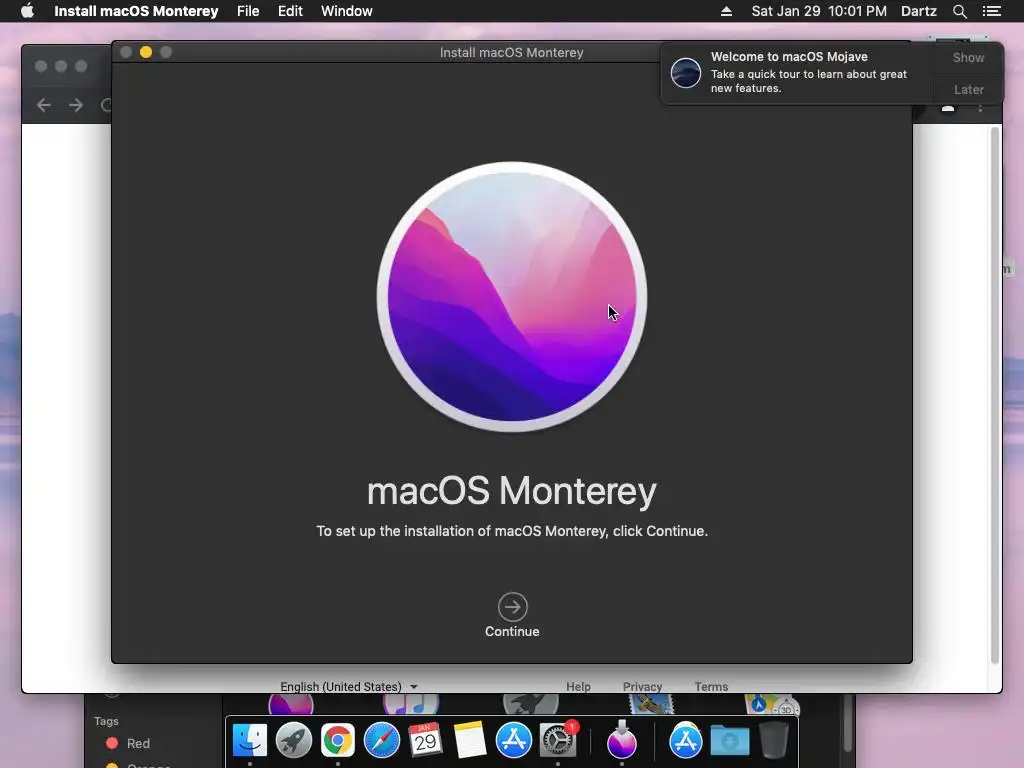Open the Apple menu
1024x768 pixels.
pyautogui.click(x=27, y=11)
